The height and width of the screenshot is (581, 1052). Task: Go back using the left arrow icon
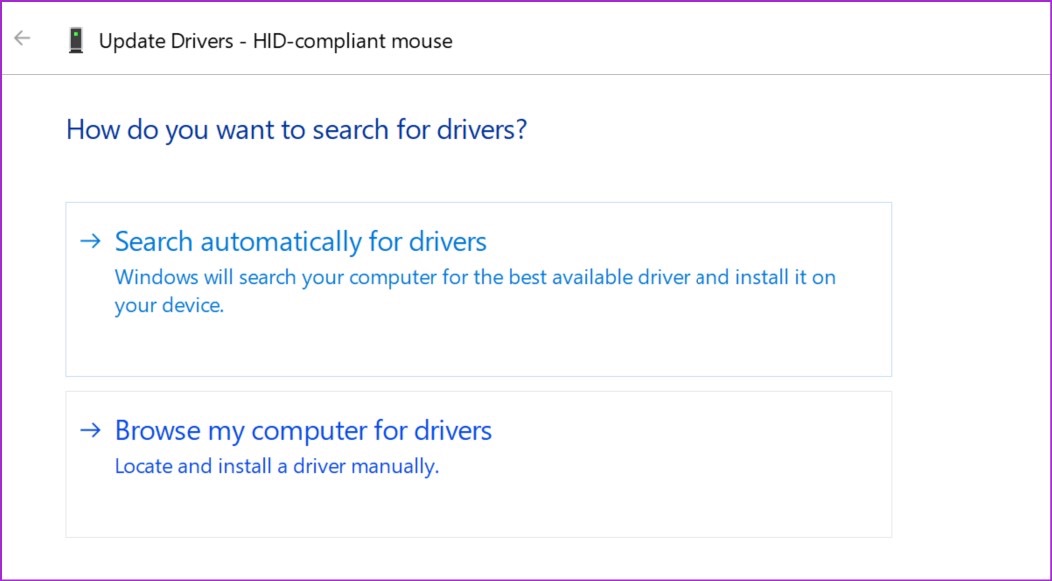(x=22, y=38)
